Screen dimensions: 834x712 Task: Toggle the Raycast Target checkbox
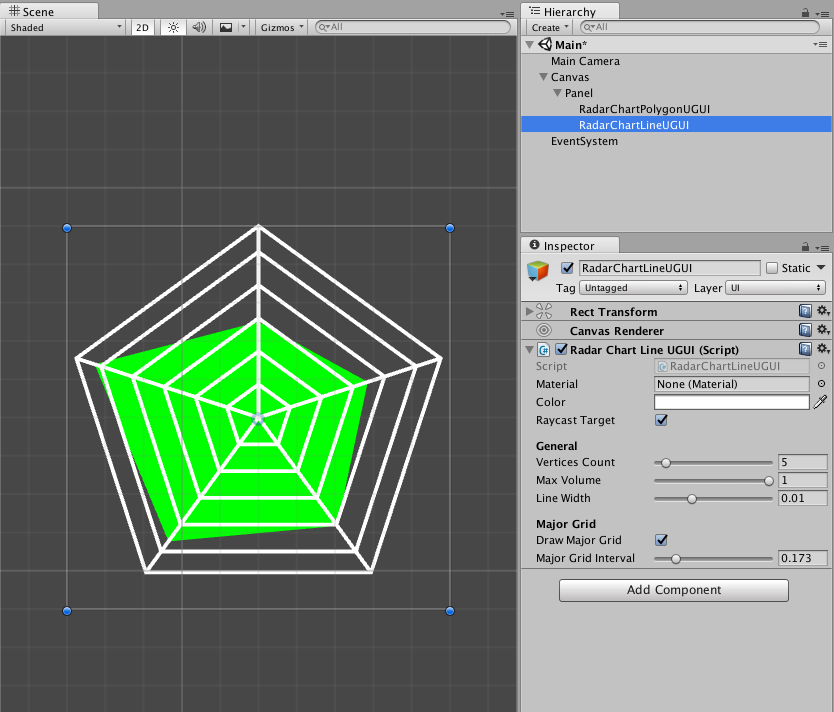click(x=661, y=420)
